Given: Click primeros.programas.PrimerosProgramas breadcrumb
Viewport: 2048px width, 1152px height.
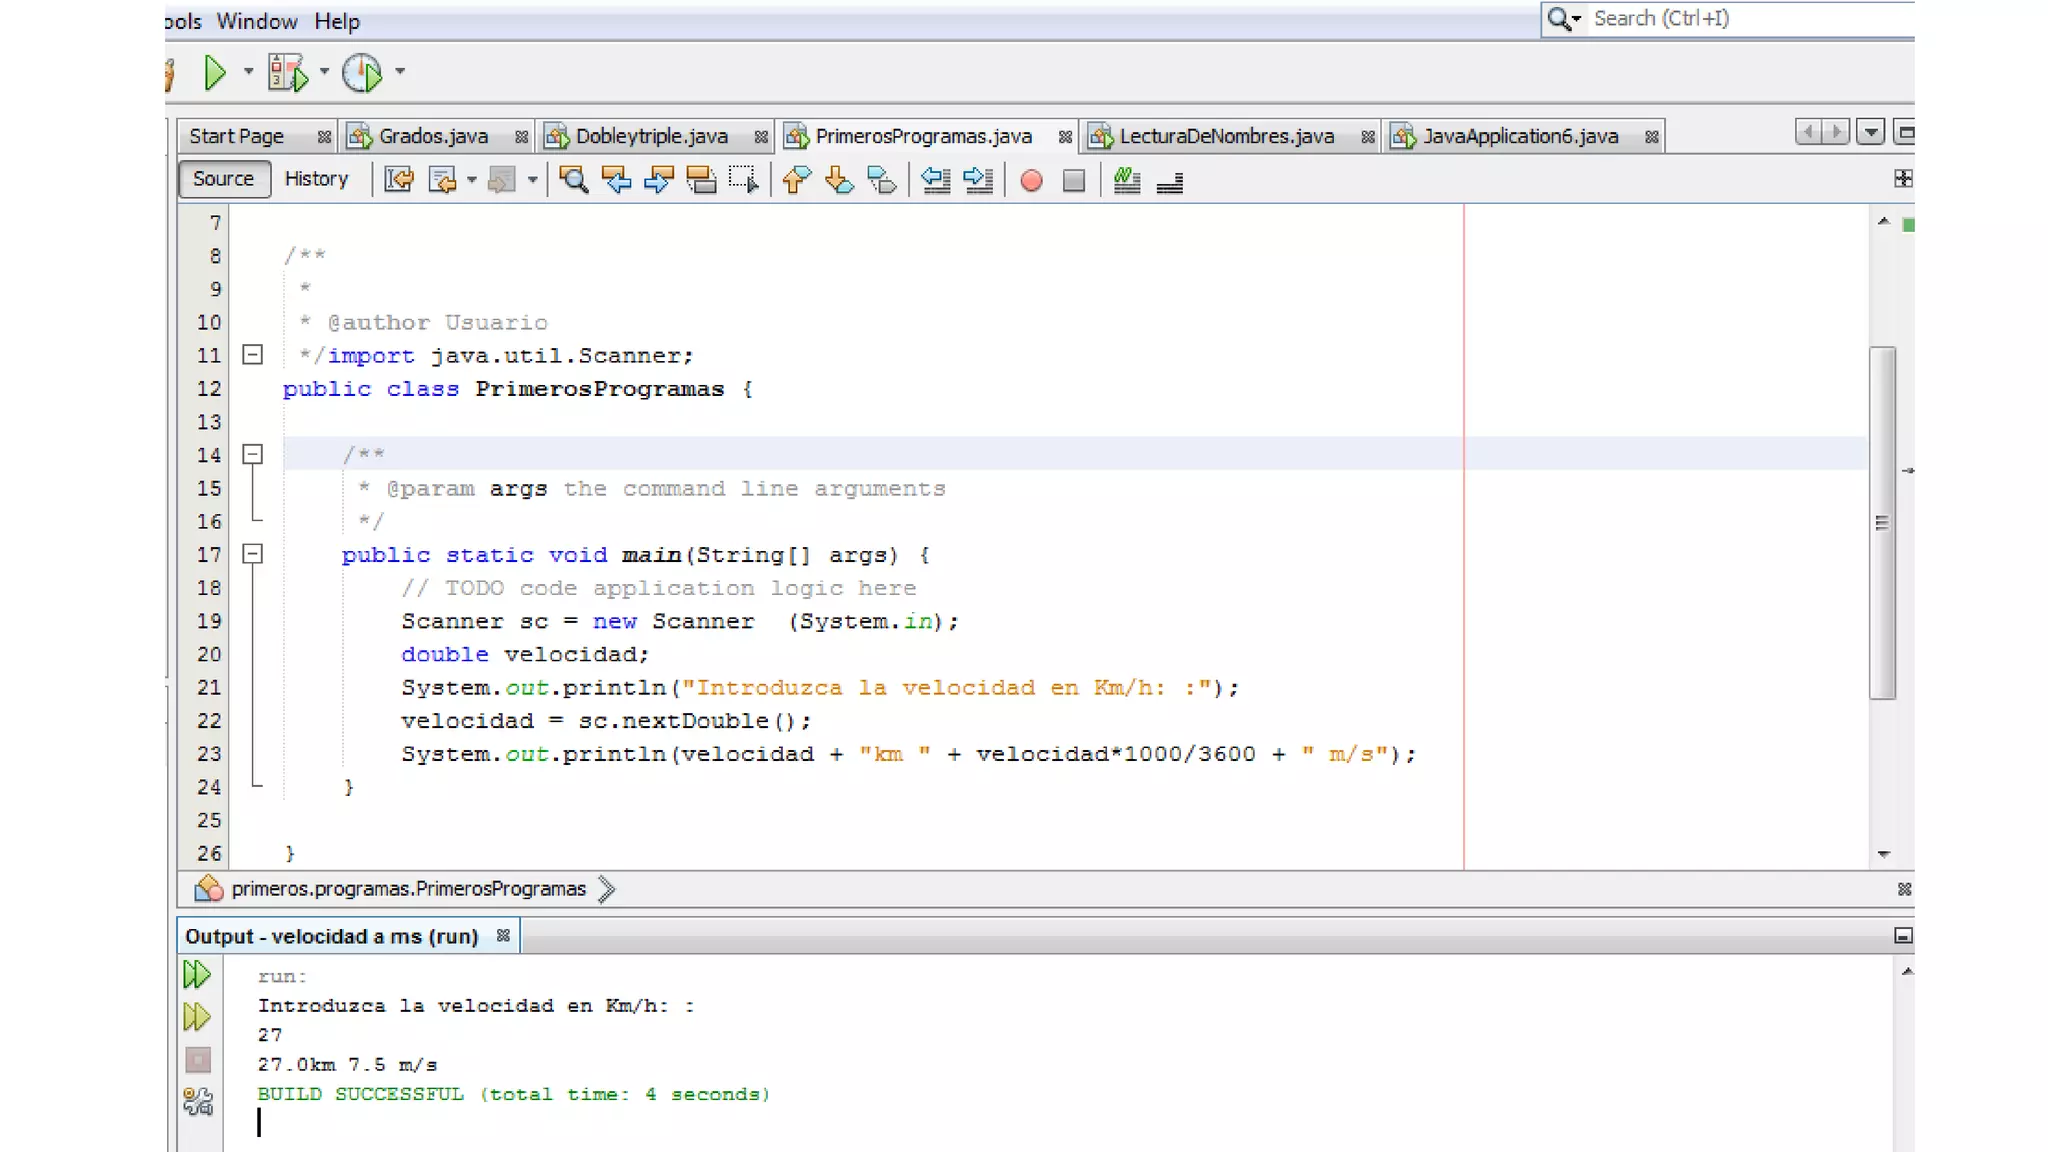Looking at the screenshot, I should click(x=408, y=889).
